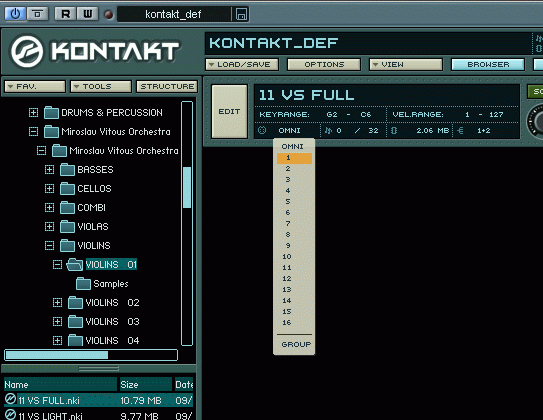Collapse the top Miroslav Vitous Orchestra folder
The height and width of the screenshot is (420, 543).
click(x=33, y=131)
